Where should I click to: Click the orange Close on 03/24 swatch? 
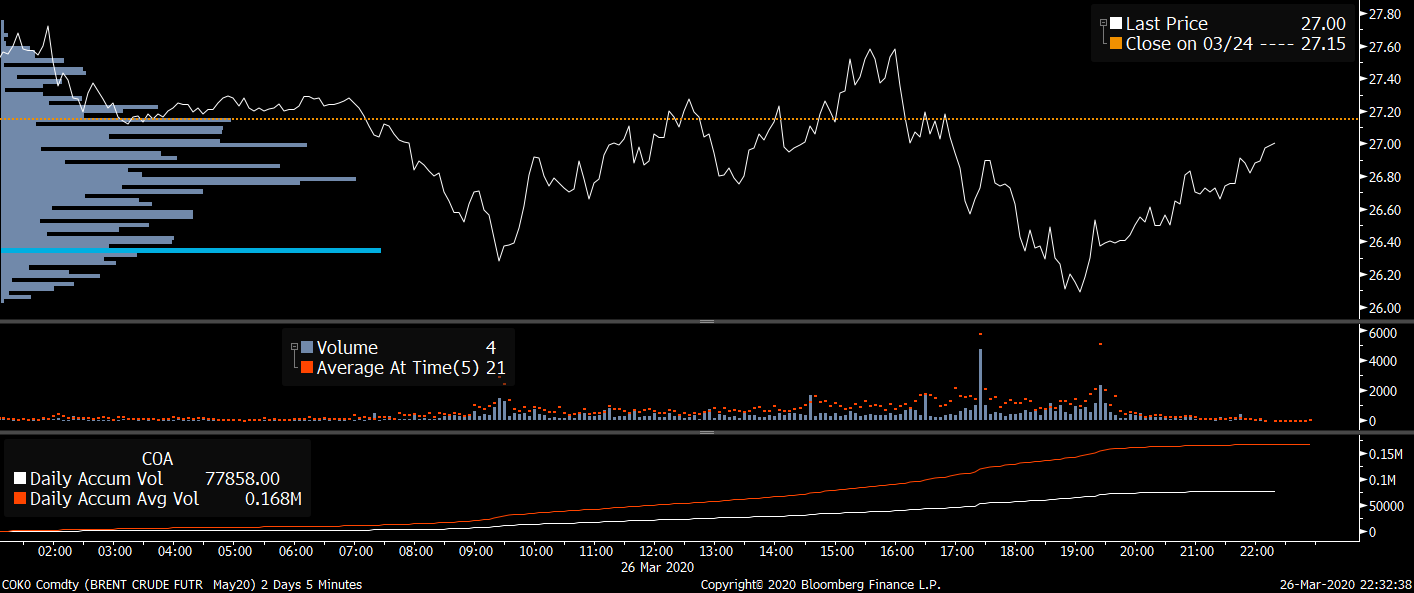1116,44
